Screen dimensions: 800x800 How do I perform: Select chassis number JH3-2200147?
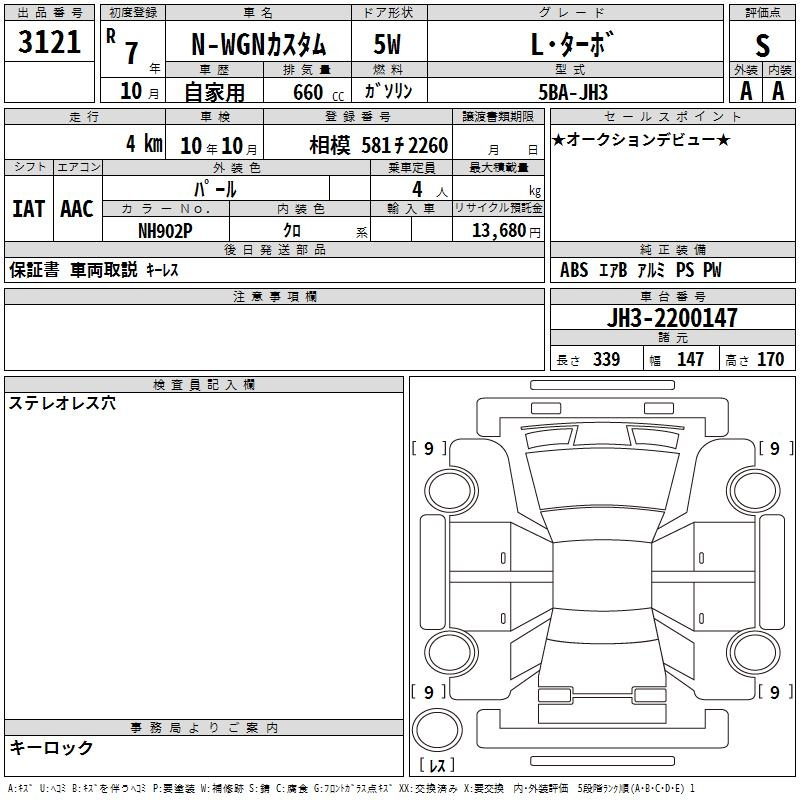[x=672, y=319]
